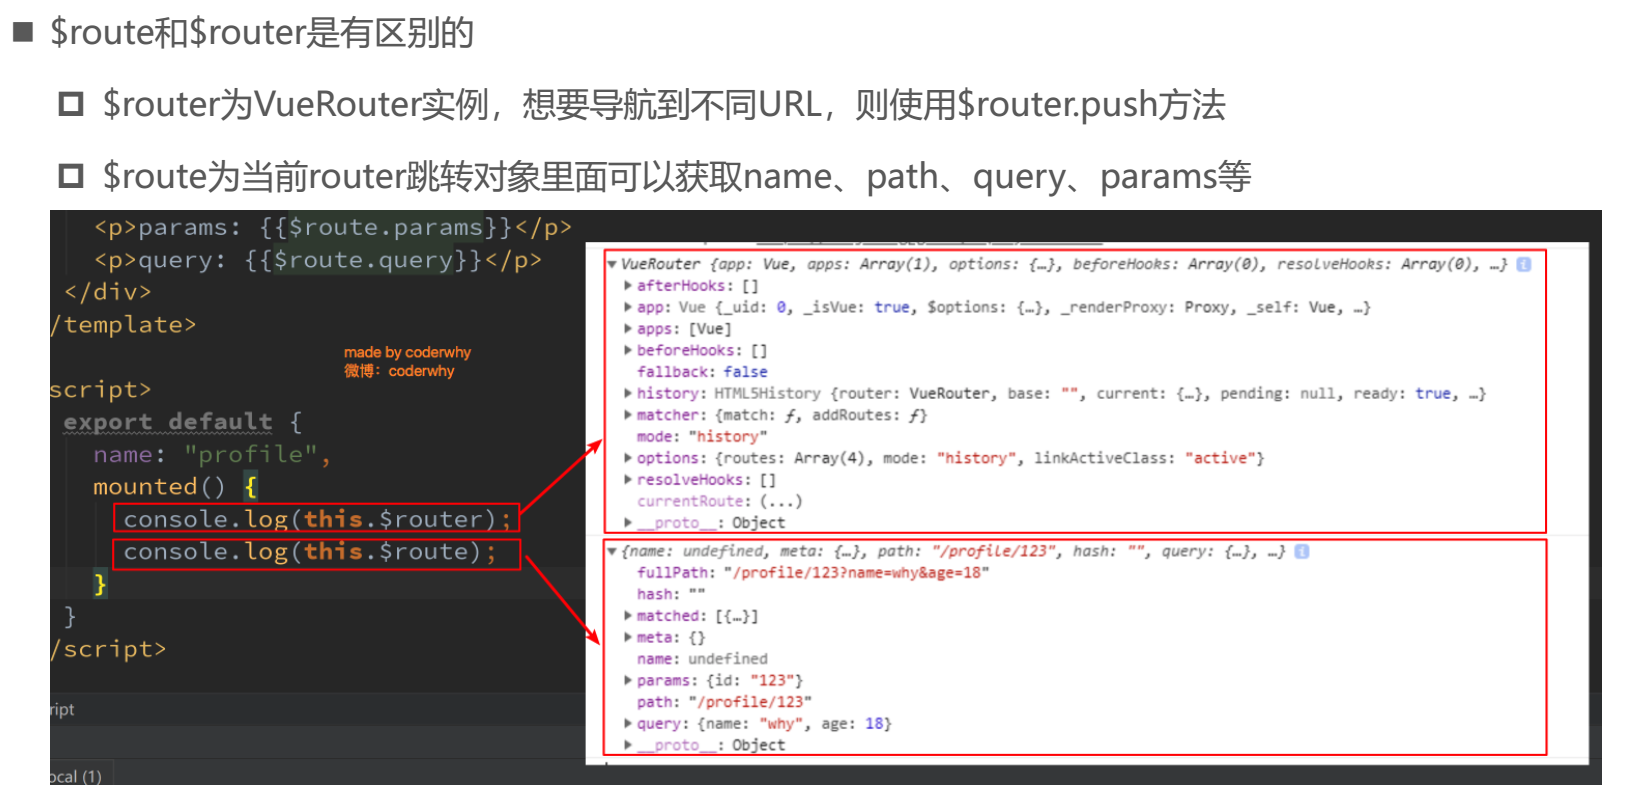Viewport: 1627px width, 797px height.
Task: Expand the options routes Array(4) entry
Action: click(x=628, y=458)
